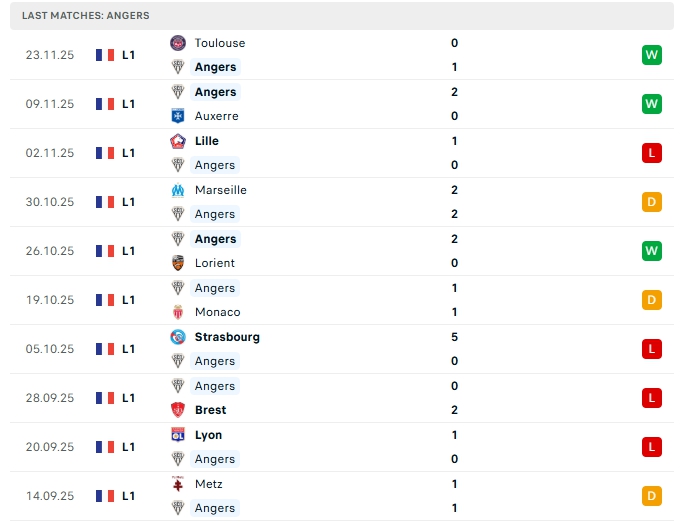Click the Brest club crest icon
Screen dimensions: 684x523
tap(178, 410)
